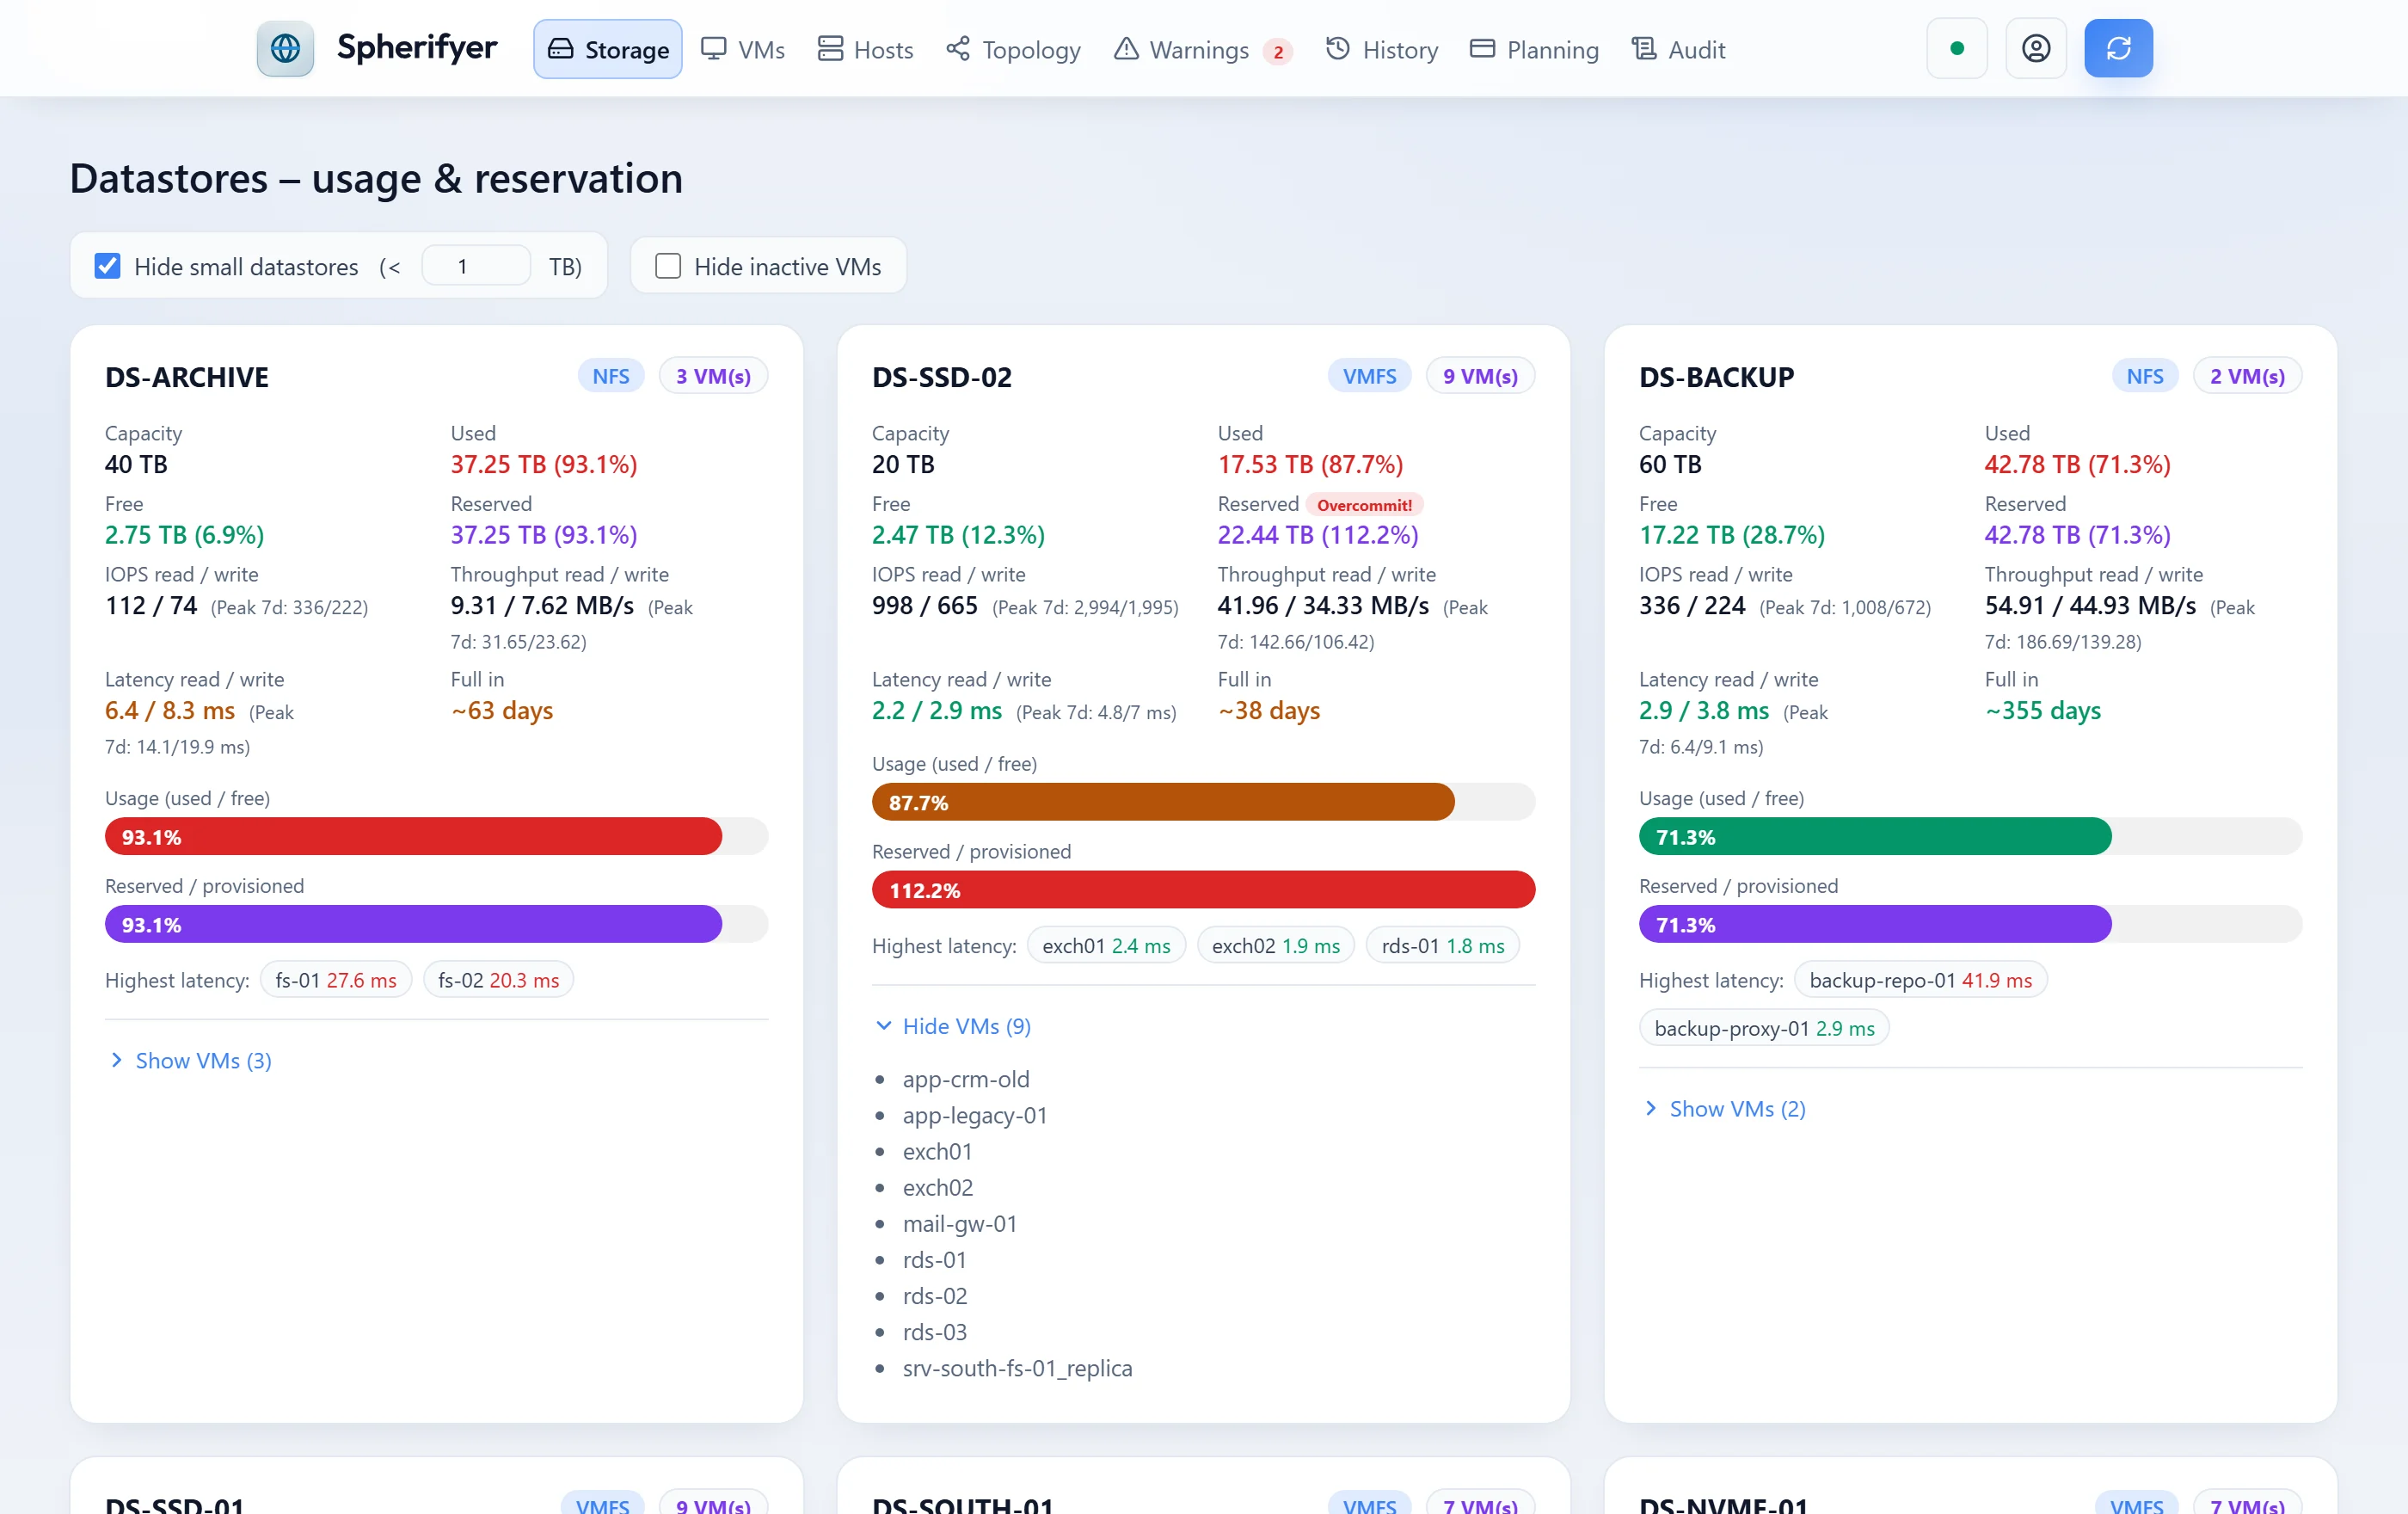This screenshot has width=2408, height=1514.
Task: Click the Overcommit! badge on DS-SSD-02
Action: [1364, 505]
